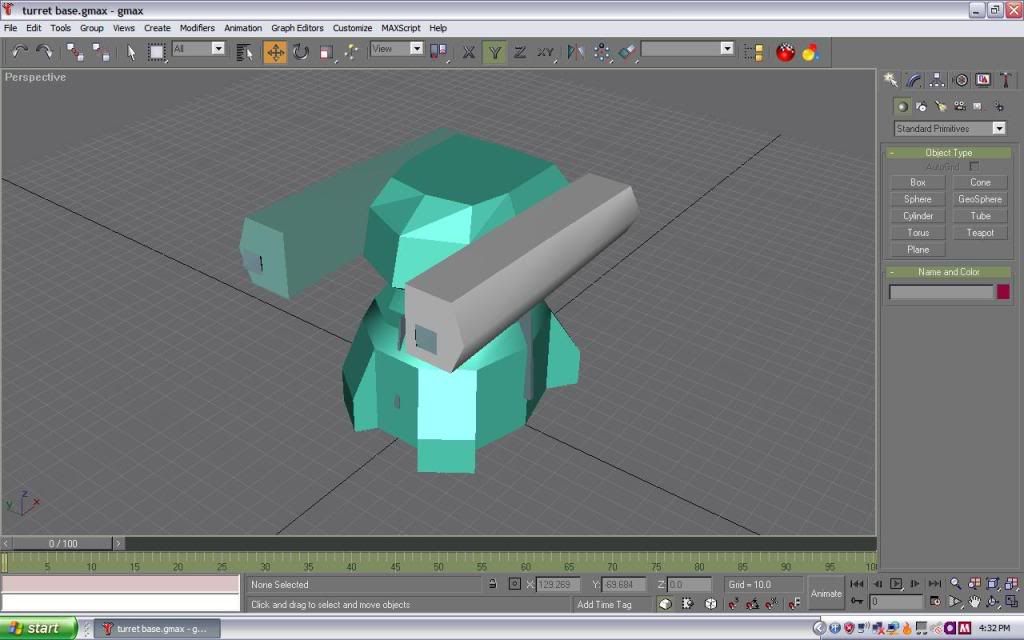Image resolution: width=1024 pixels, height=640 pixels.
Task: Click the Align tool icon
Action: tap(627, 52)
